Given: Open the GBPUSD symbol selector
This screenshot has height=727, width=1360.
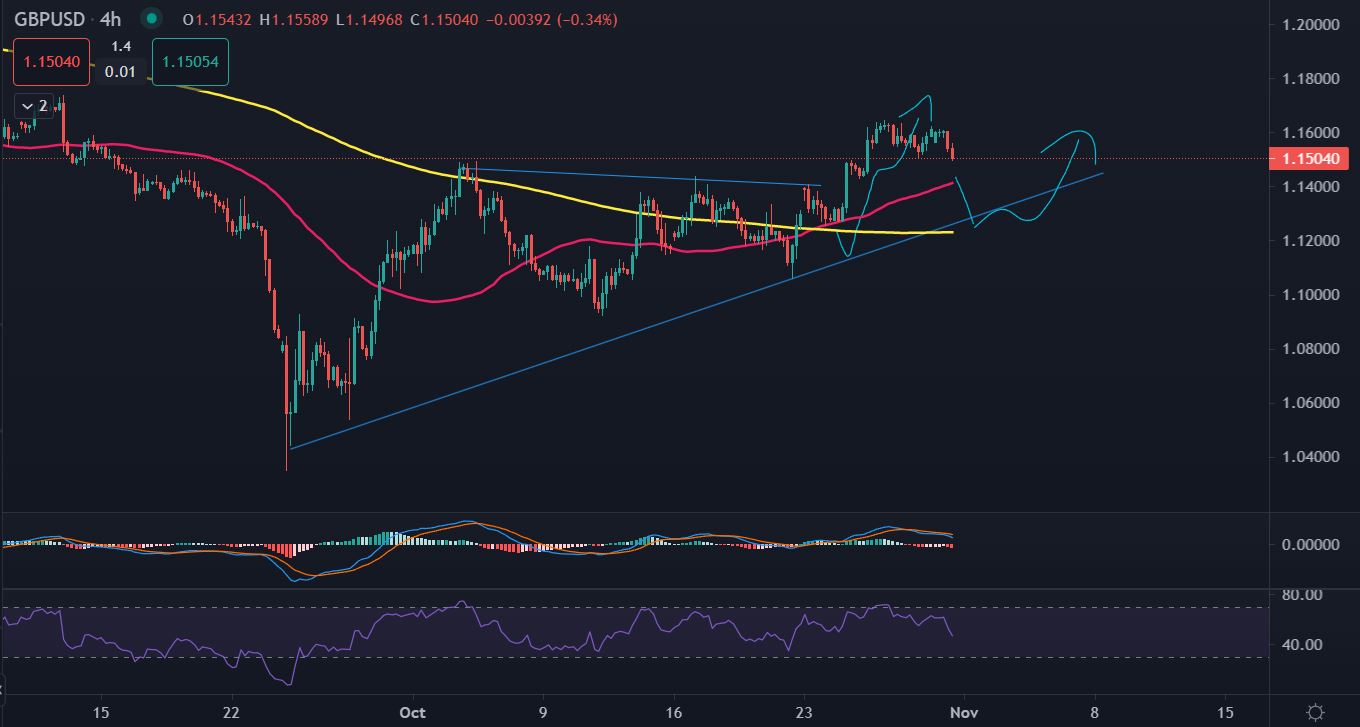Looking at the screenshot, I should click(x=47, y=19).
